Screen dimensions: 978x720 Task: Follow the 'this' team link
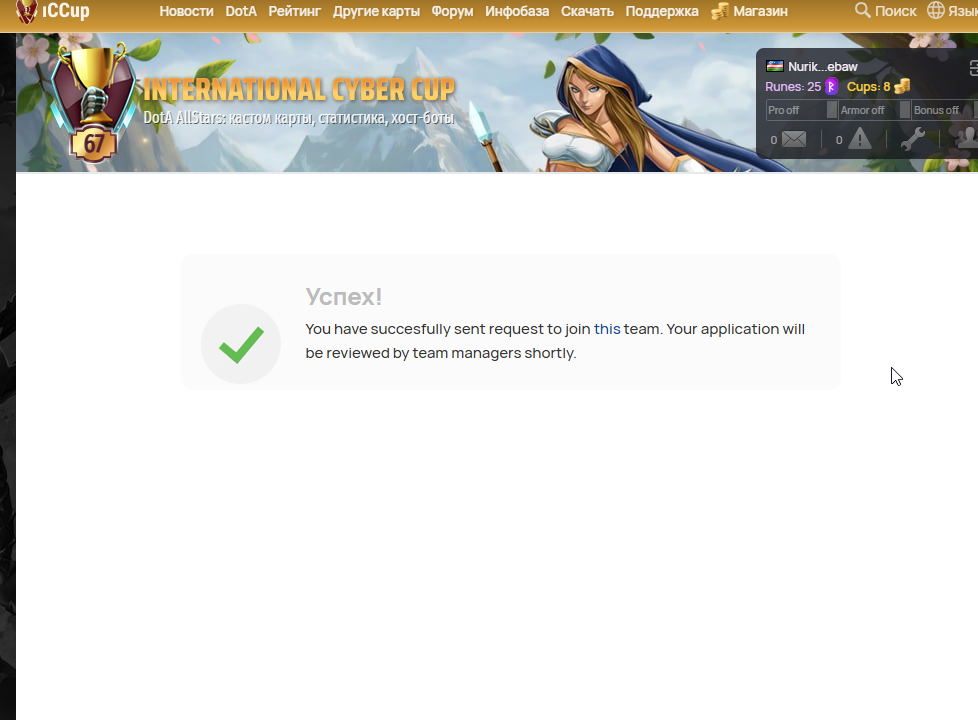coord(607,329)
